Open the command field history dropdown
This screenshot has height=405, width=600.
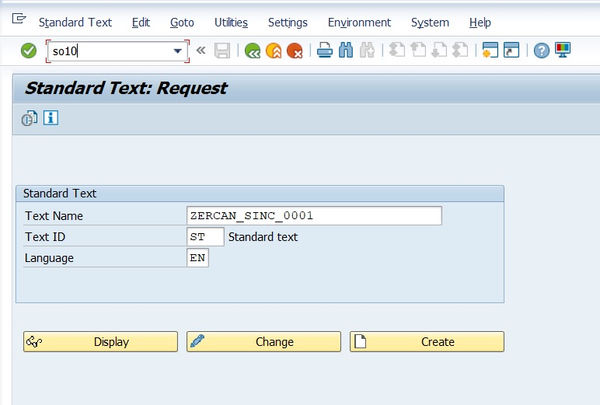[177, 51]
